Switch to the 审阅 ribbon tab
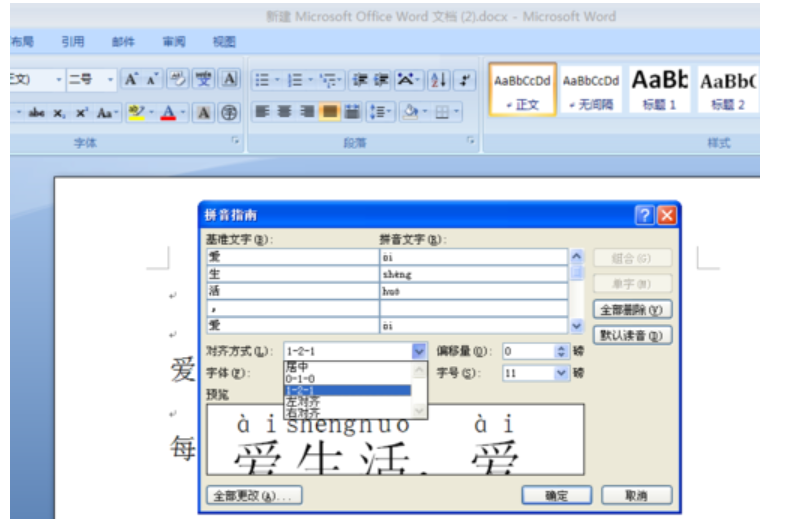Screen dimensions: 803x519 pyautogui.click(x=174, y=42)
